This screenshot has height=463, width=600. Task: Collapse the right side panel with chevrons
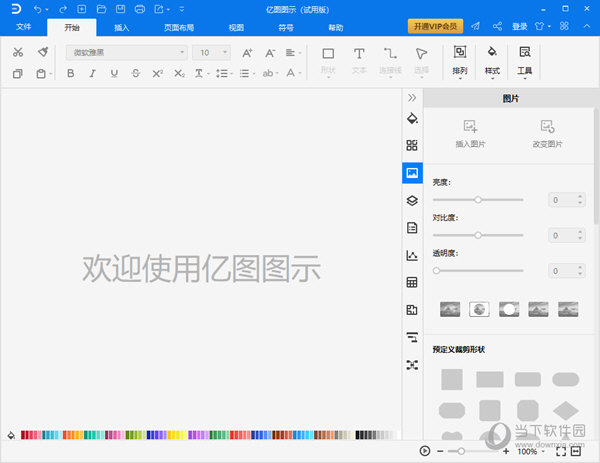412,98
